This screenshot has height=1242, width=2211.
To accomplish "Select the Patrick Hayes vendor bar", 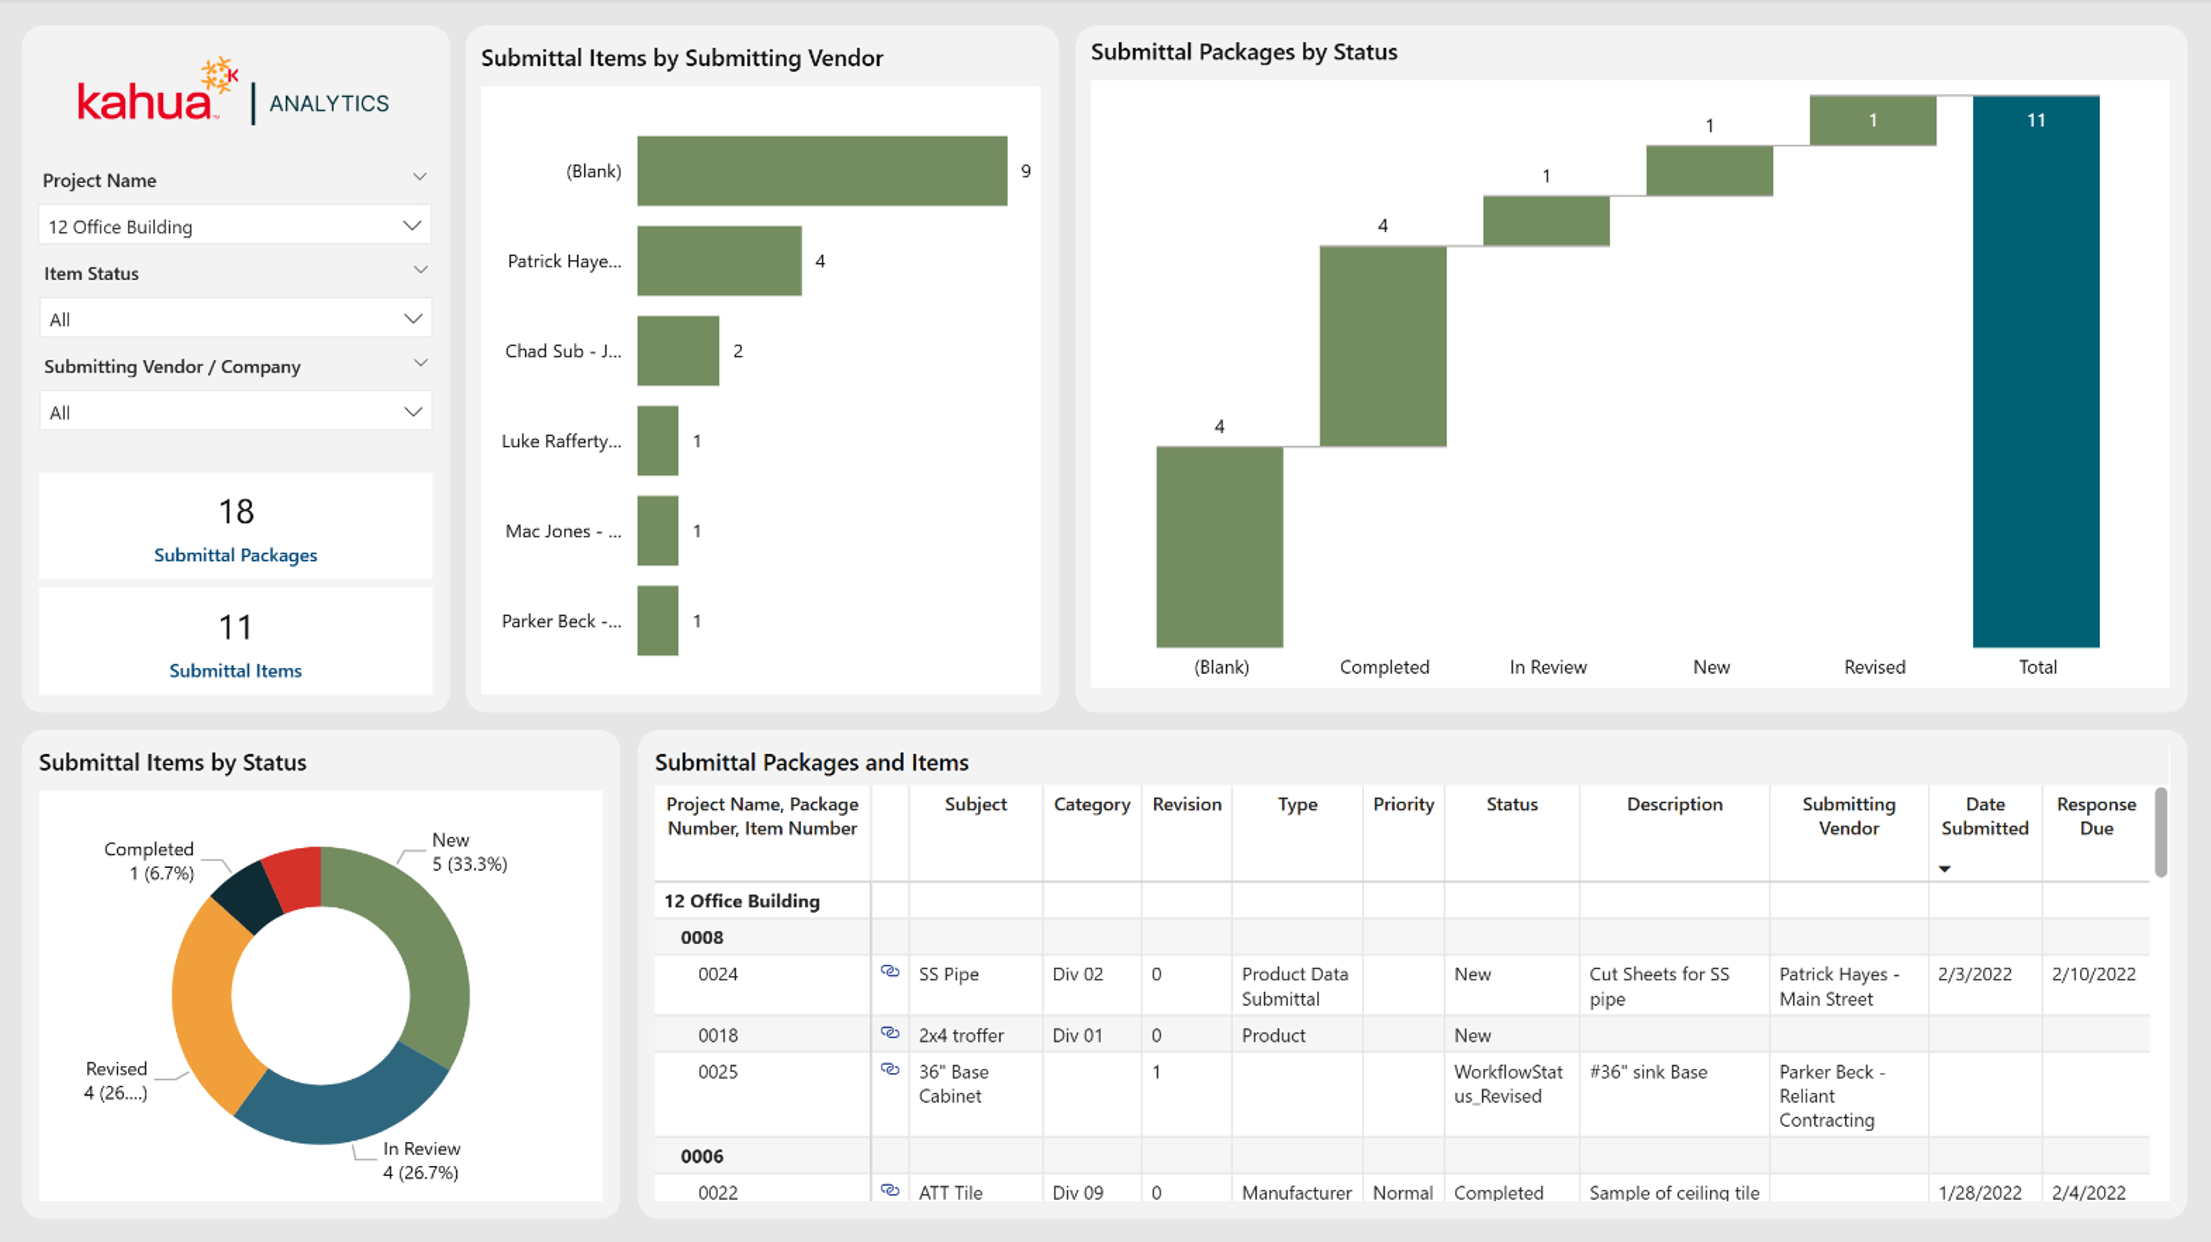I will [x=719, y=261].
